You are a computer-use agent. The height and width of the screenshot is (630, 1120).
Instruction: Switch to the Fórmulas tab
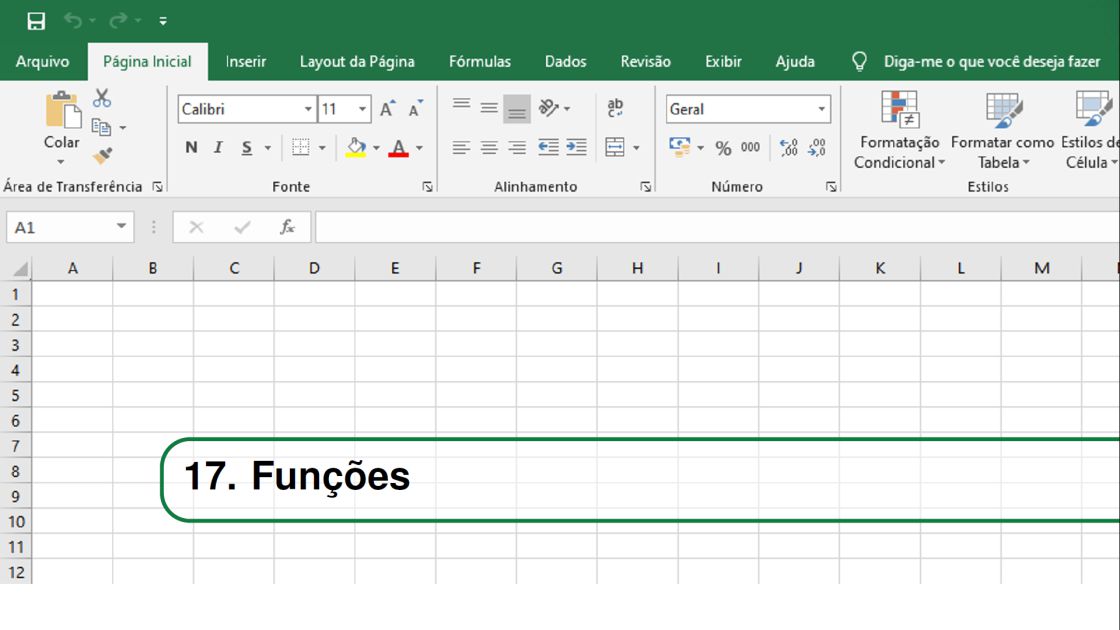click(x=480, y=61)
